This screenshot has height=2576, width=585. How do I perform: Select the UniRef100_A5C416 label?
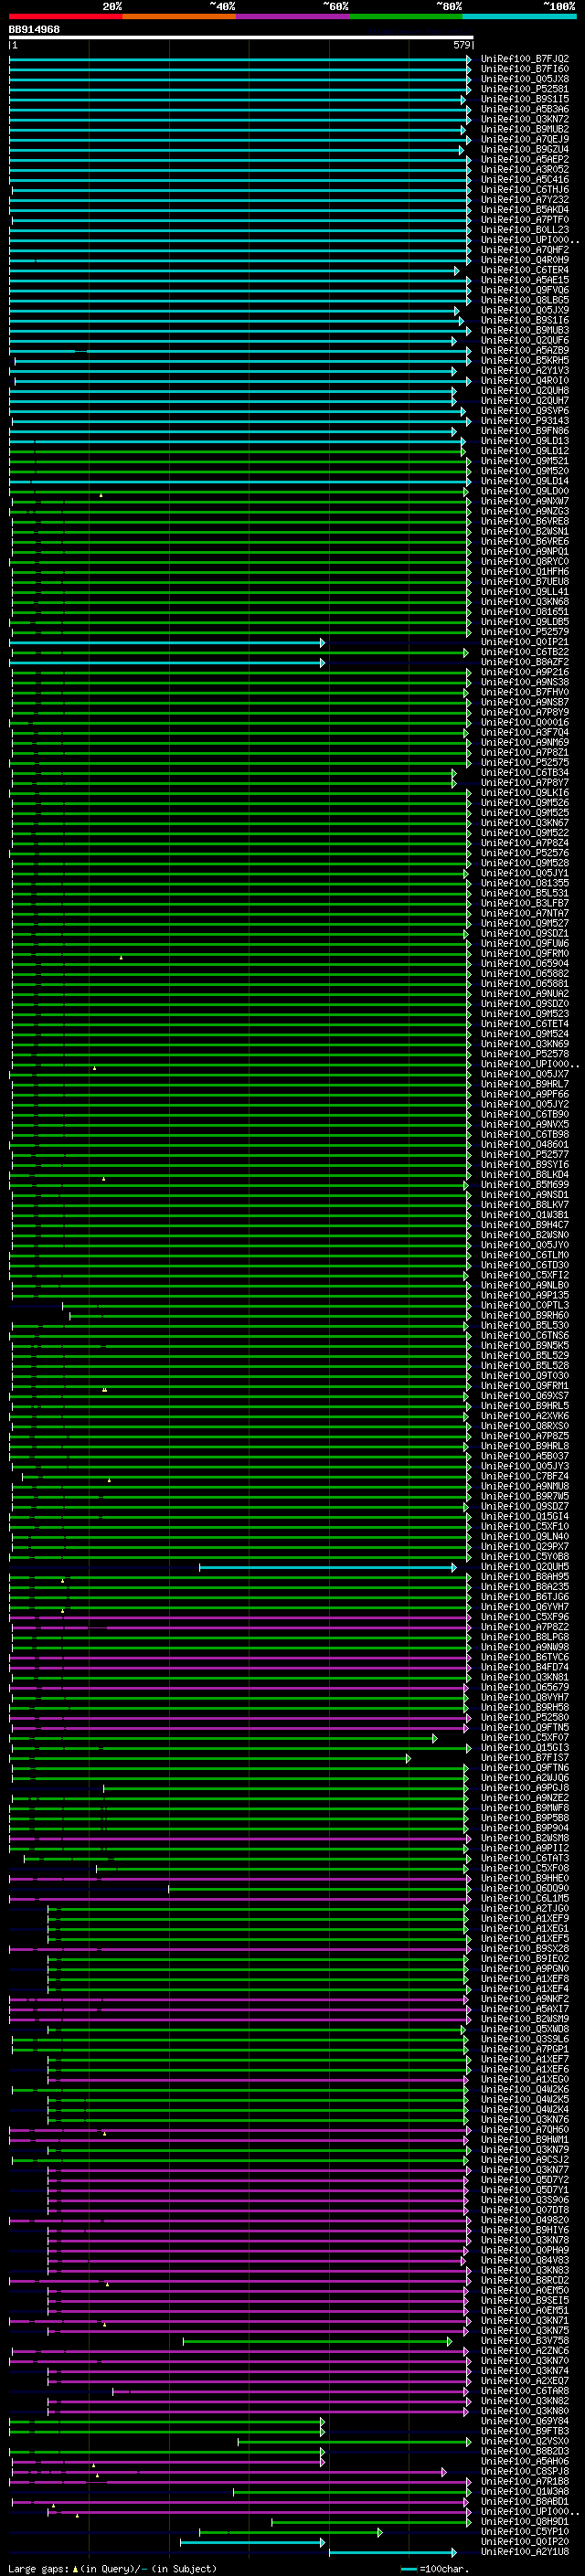point(525,179)
